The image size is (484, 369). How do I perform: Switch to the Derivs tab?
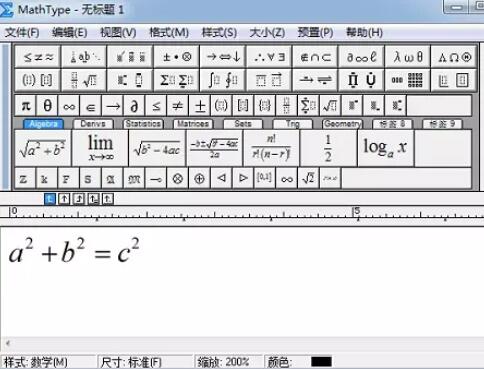pos(93,124)
